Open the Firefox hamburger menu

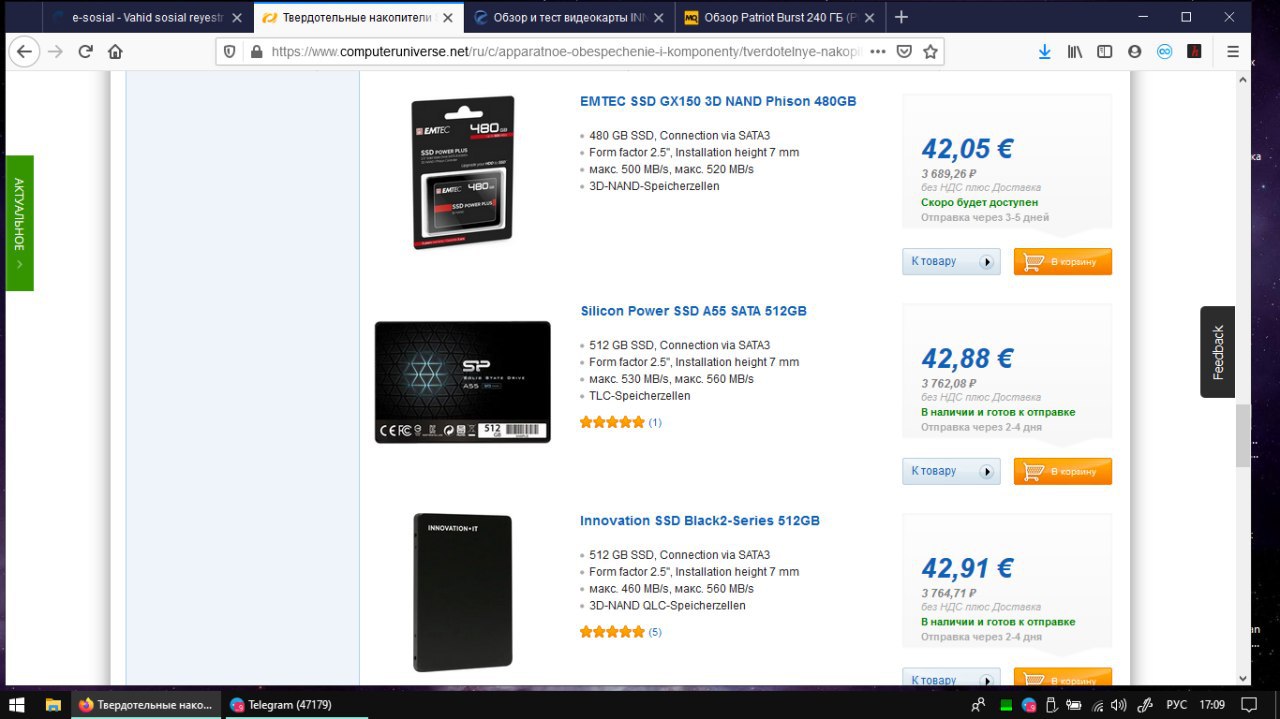pyautogui.click(x=1233, y=52)
